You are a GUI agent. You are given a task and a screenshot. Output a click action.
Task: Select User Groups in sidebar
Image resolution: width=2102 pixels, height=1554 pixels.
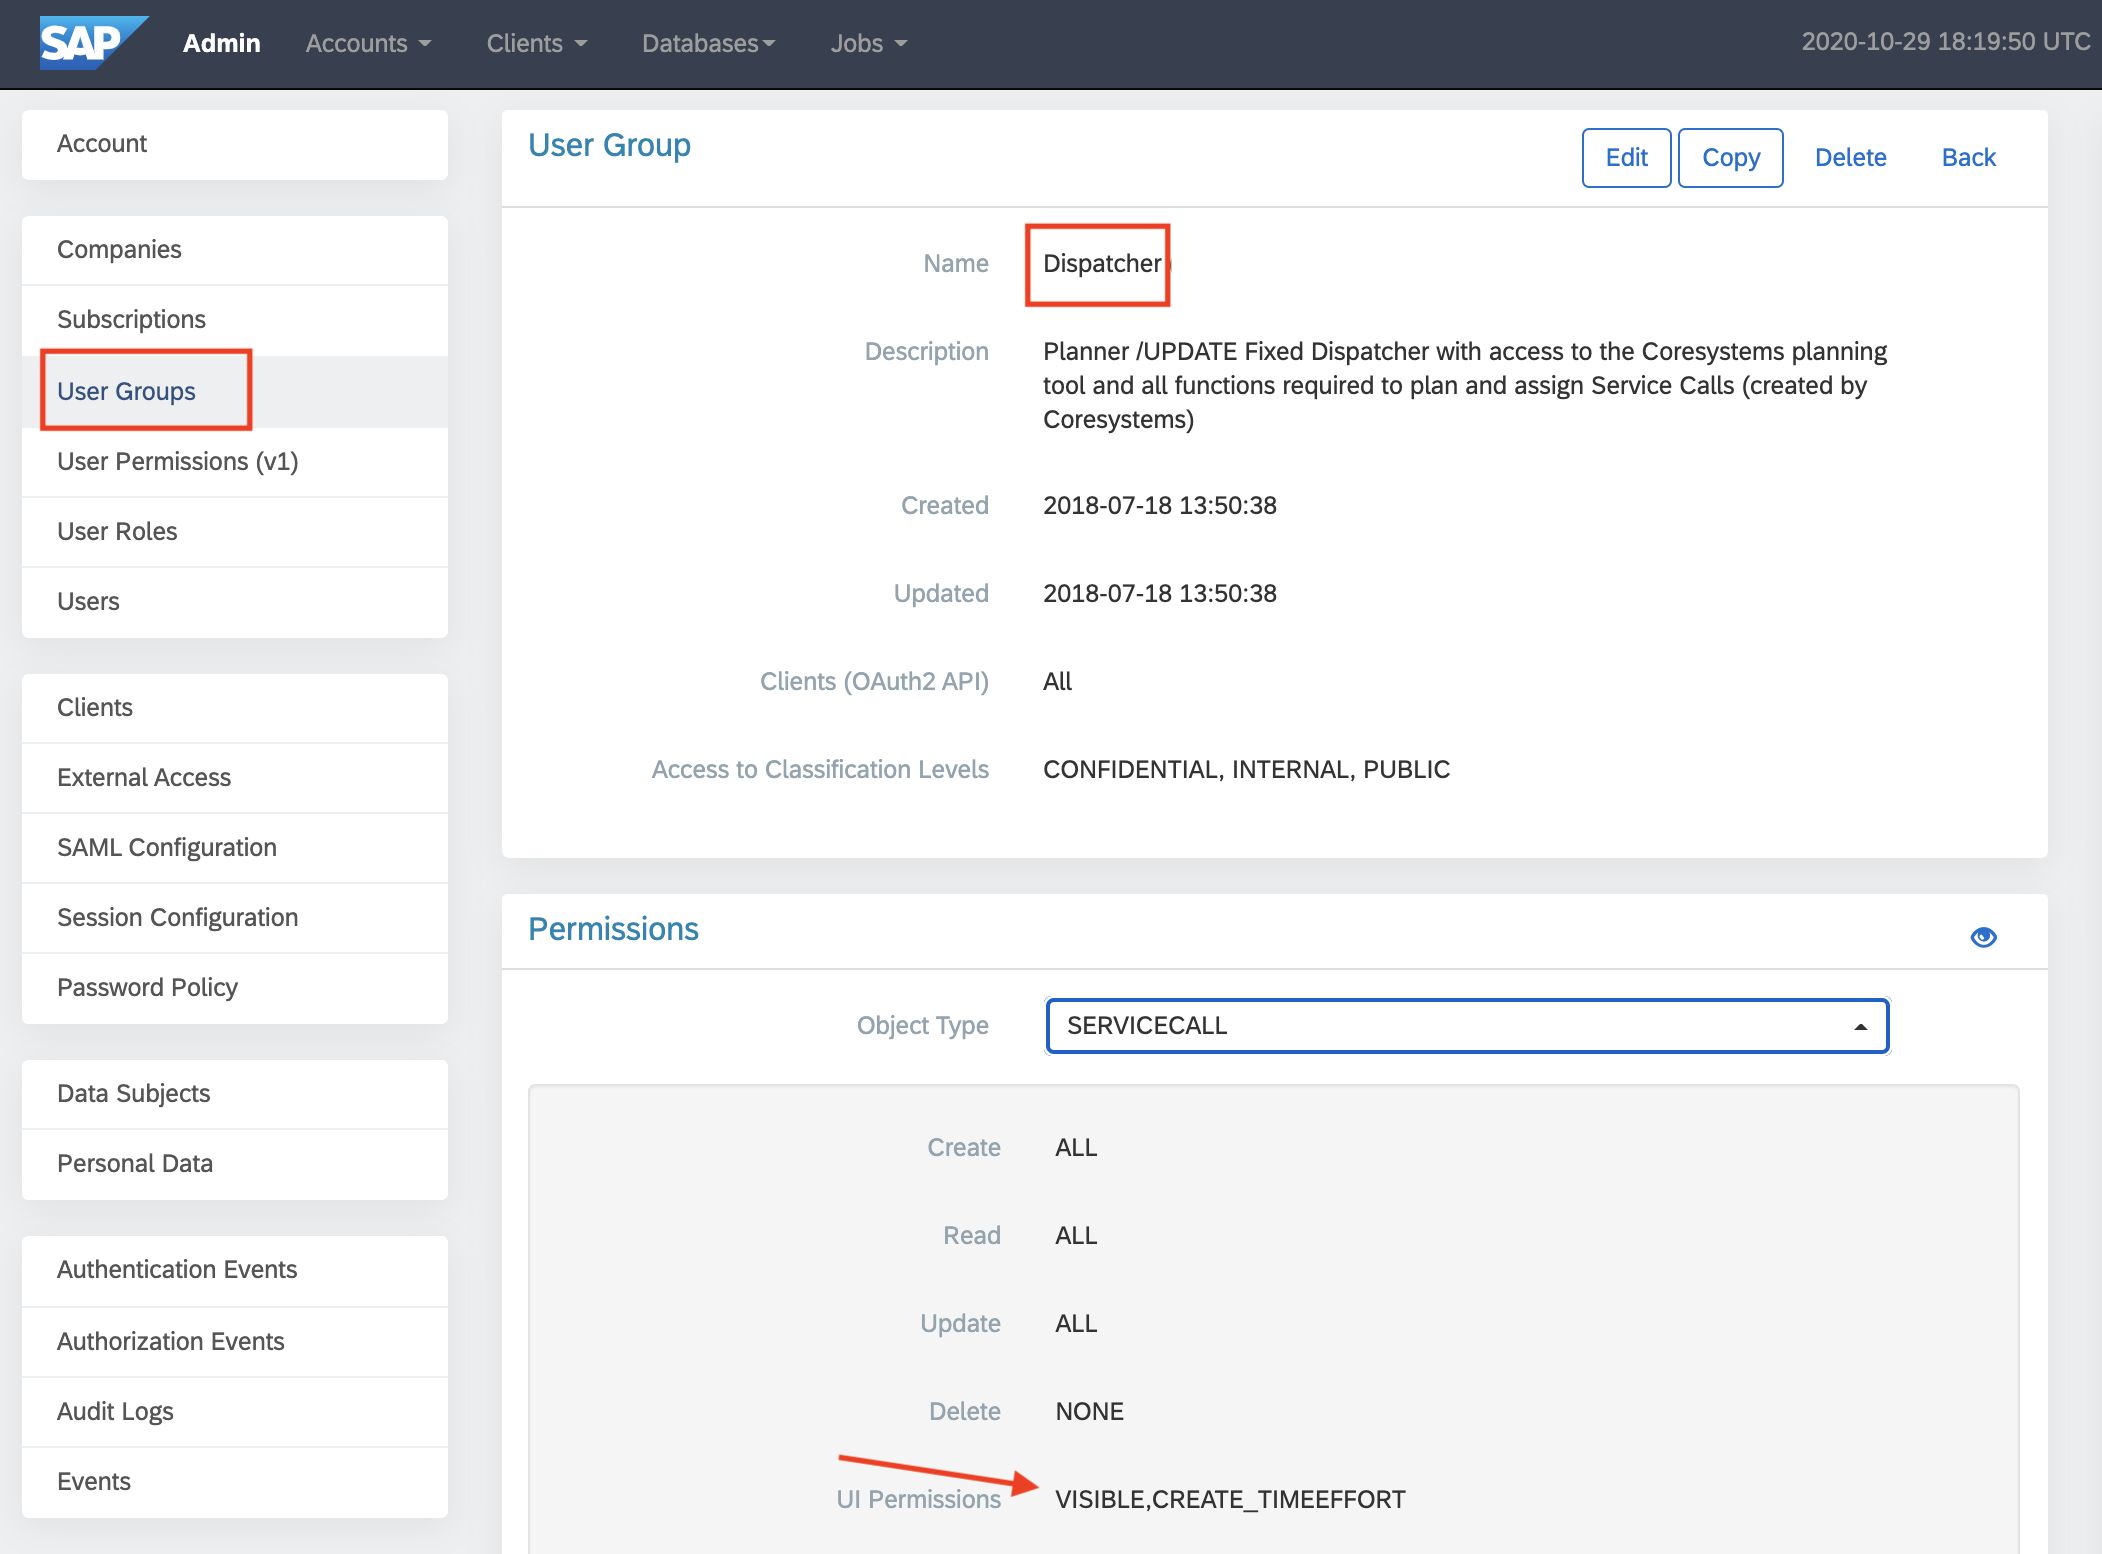click(127, 391)
